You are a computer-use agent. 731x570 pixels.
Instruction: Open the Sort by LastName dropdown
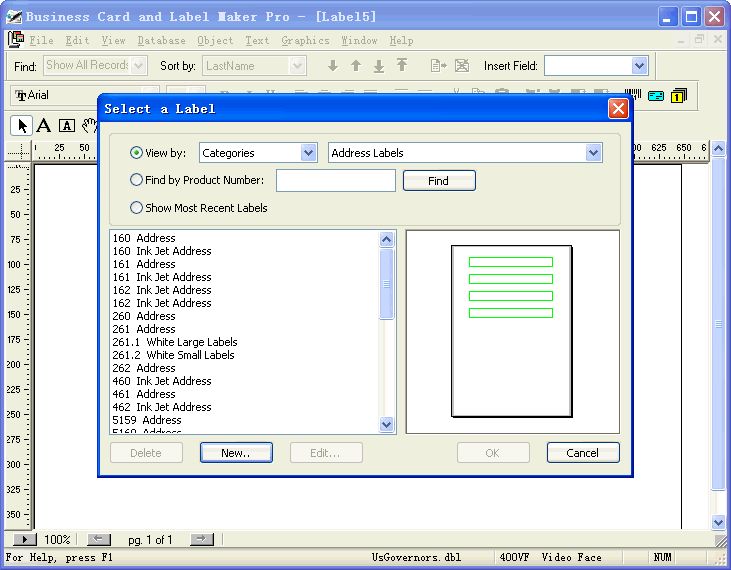tap(297, 66)
